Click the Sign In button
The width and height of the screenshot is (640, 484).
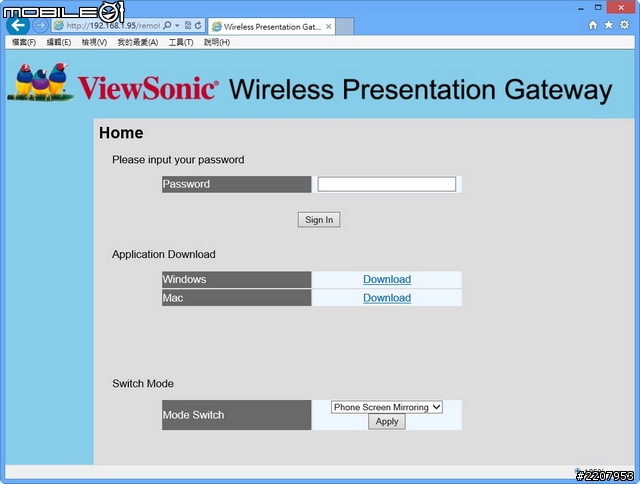[x=319, y=220]
